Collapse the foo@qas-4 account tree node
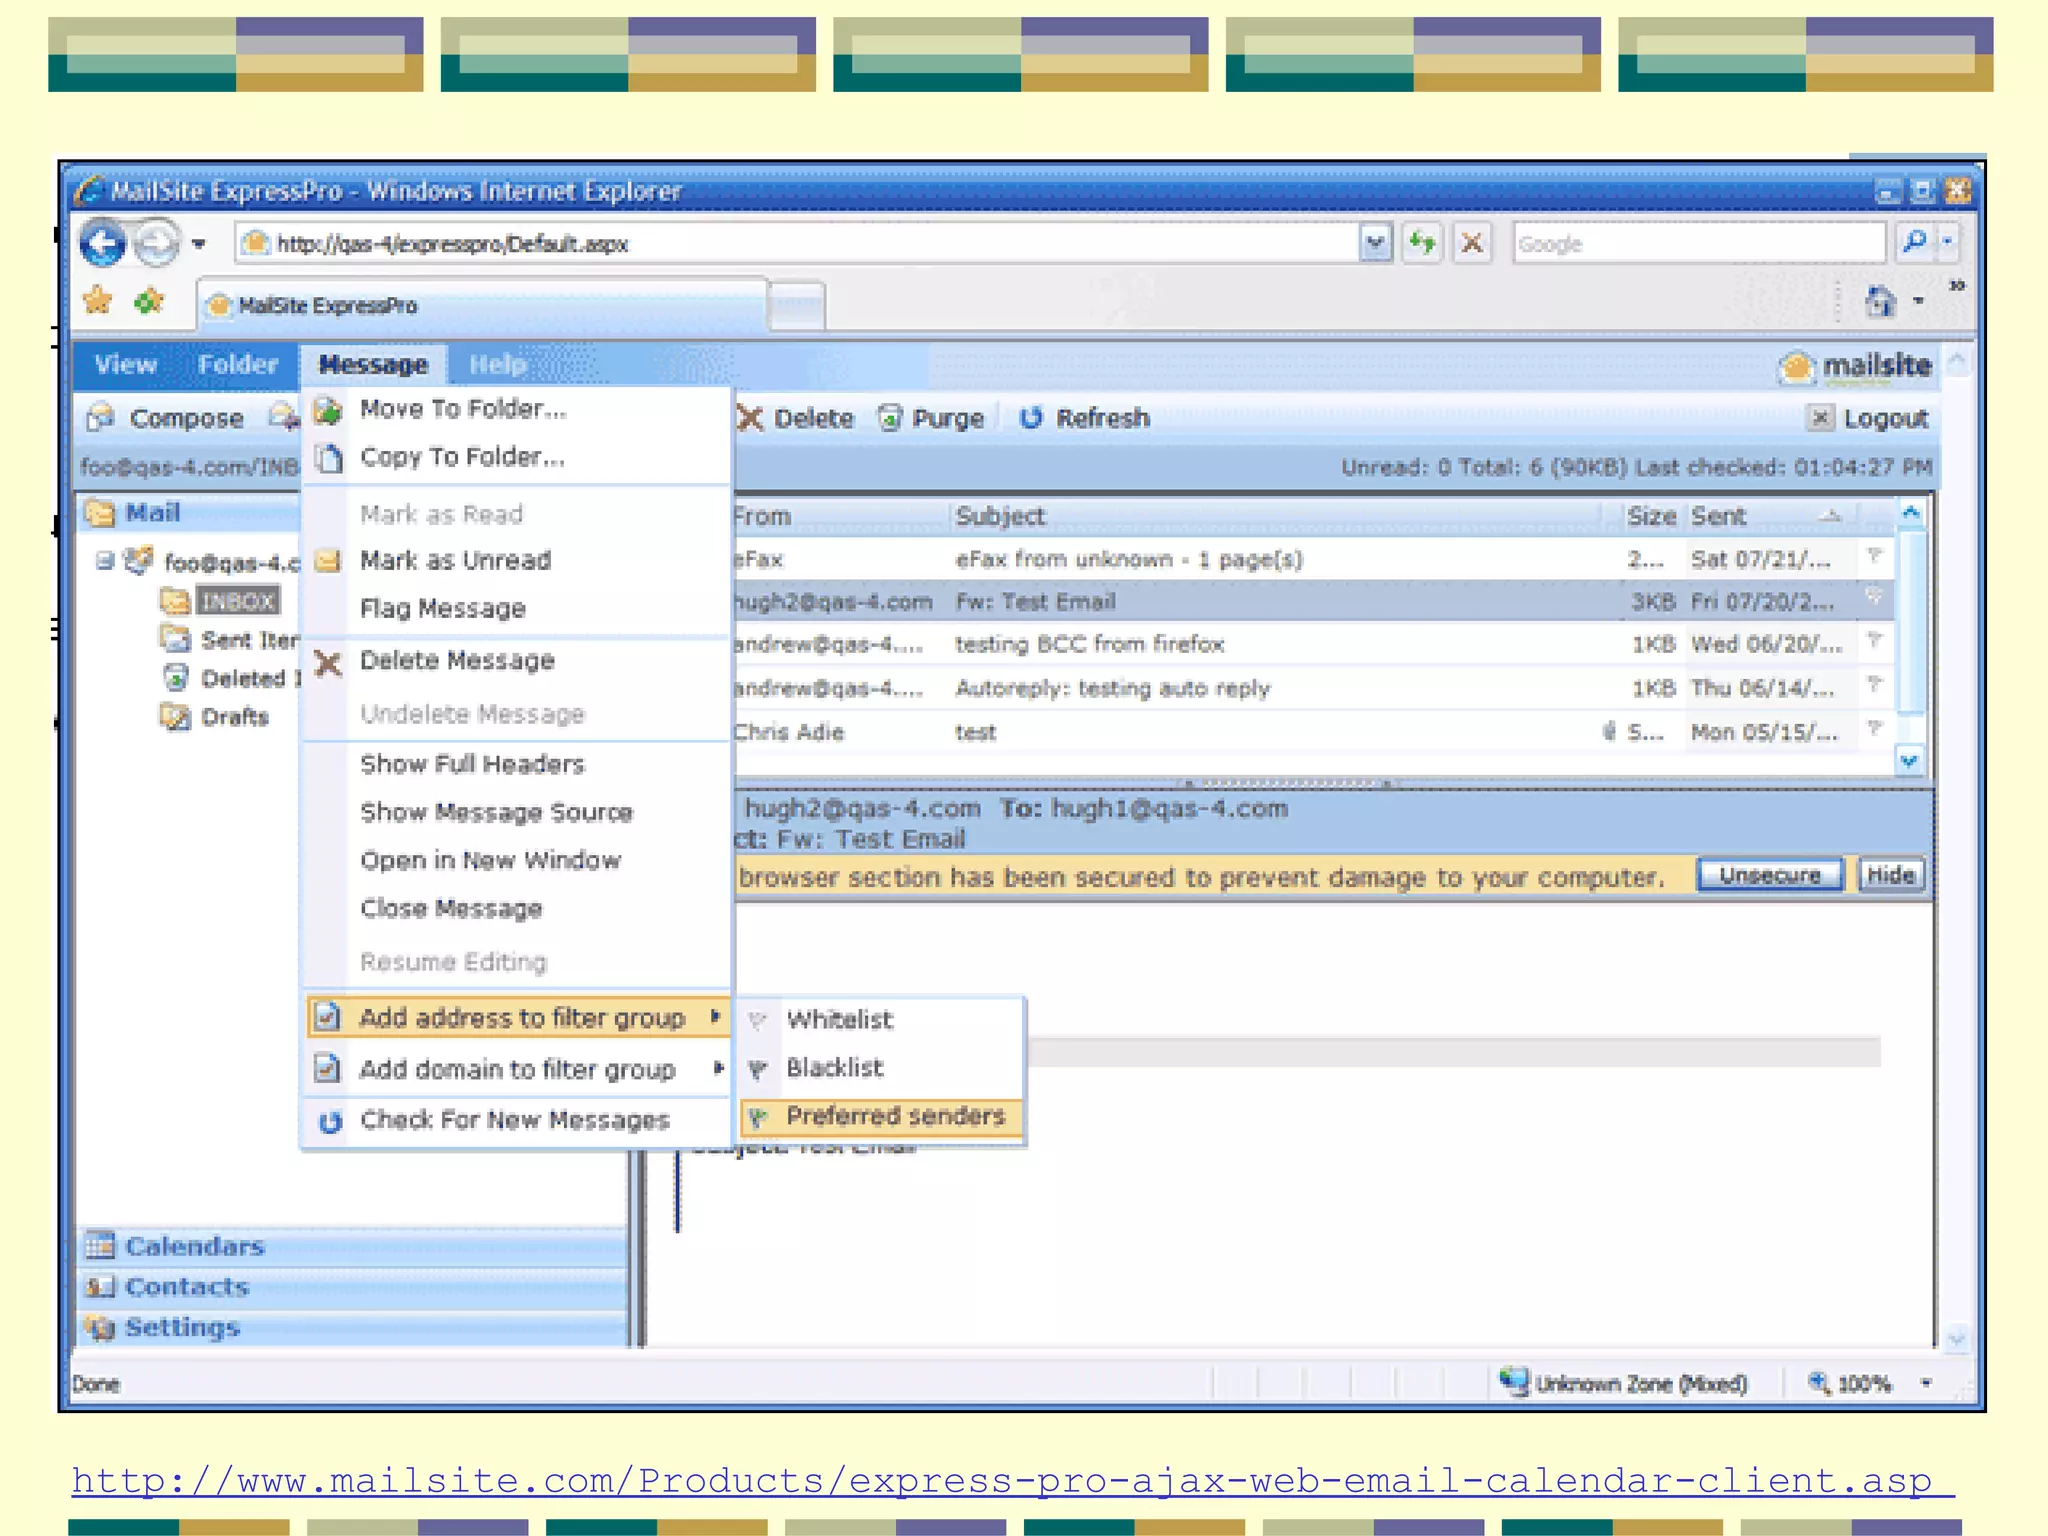 (104, 561)
